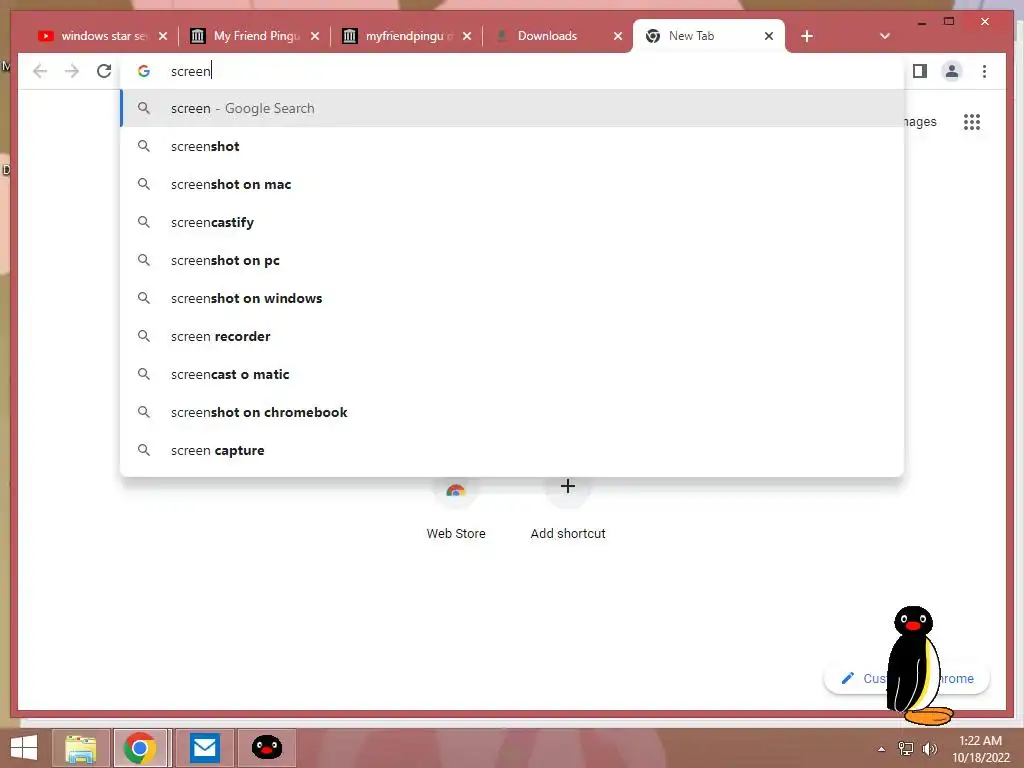
Task: Choose the 'screencastify' suggestion
Action: 512,222
